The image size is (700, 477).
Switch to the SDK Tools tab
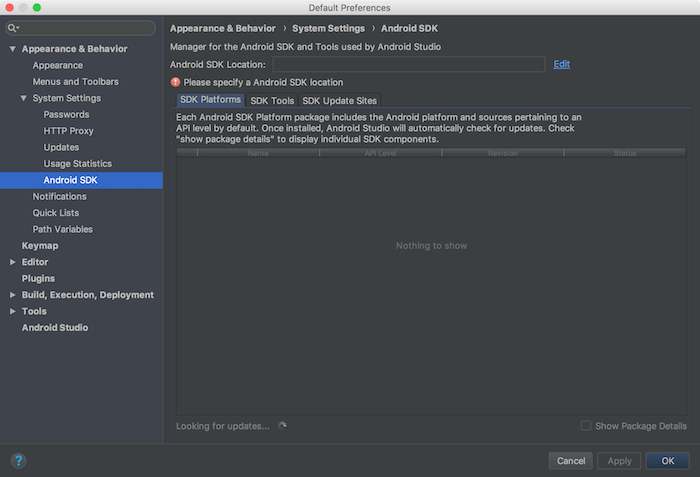(272, 100)
